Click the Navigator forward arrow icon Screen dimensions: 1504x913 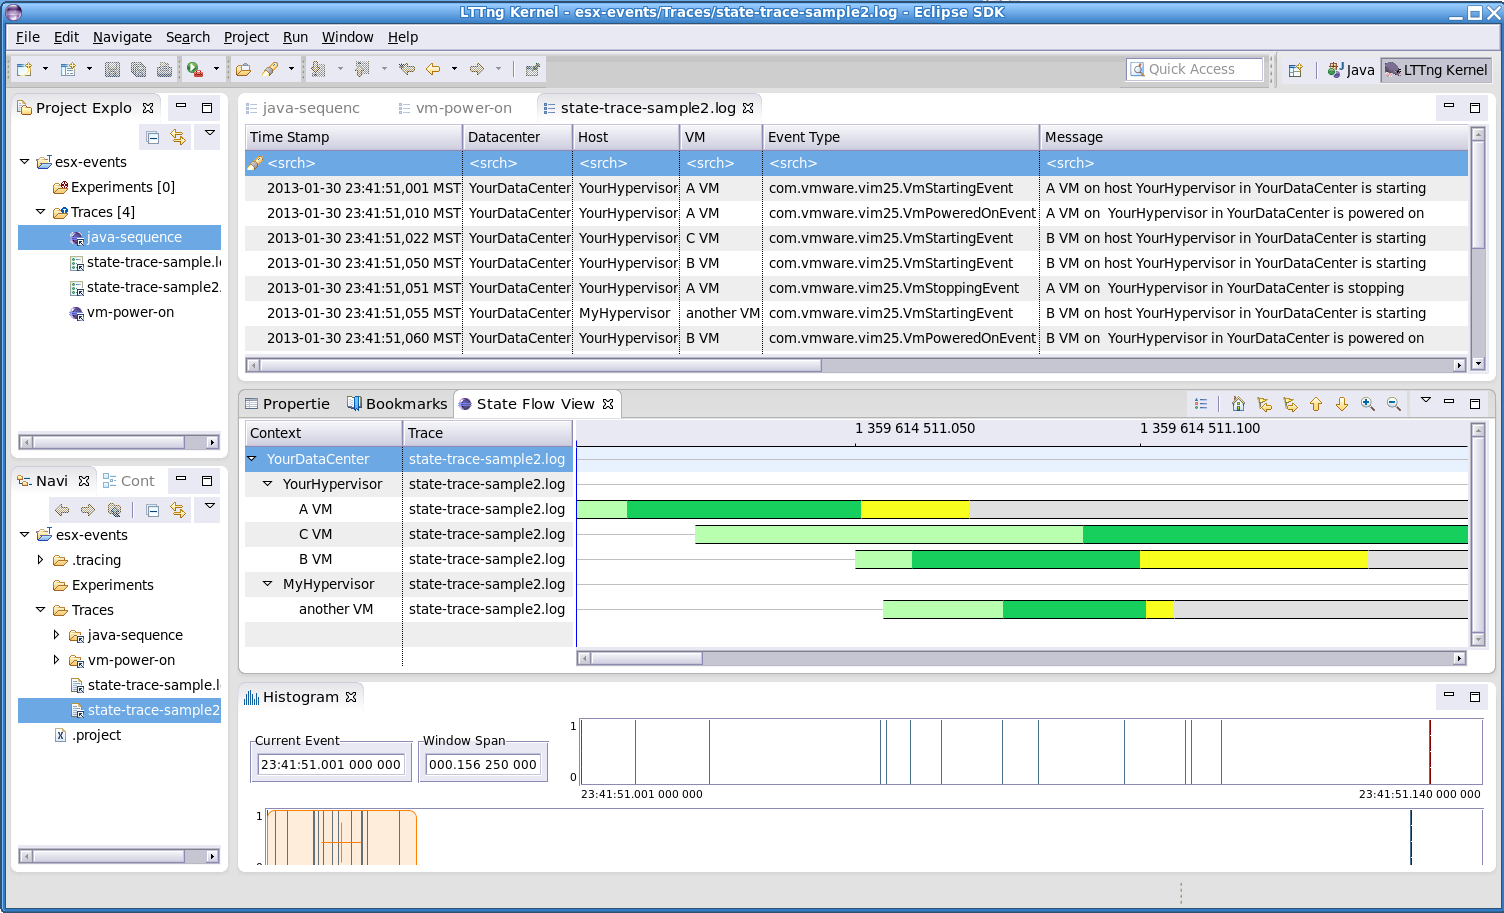click(88, 510)
